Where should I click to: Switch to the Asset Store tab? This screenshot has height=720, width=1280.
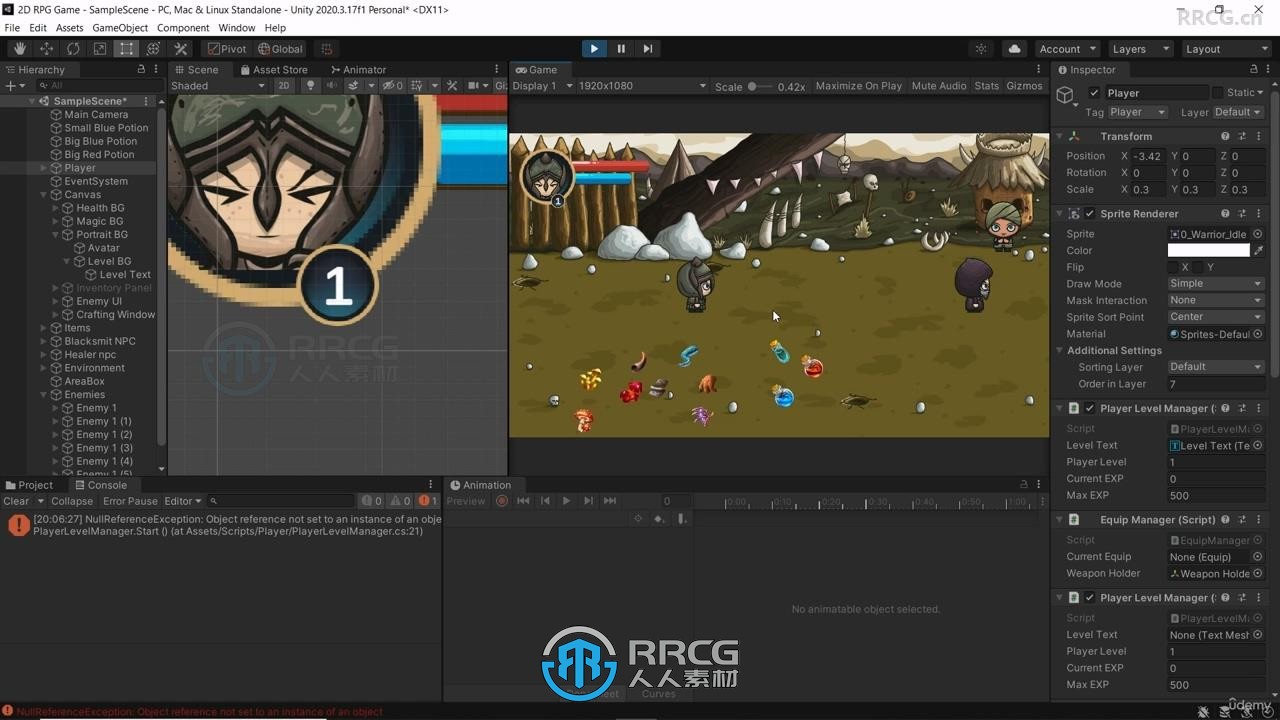274,70
